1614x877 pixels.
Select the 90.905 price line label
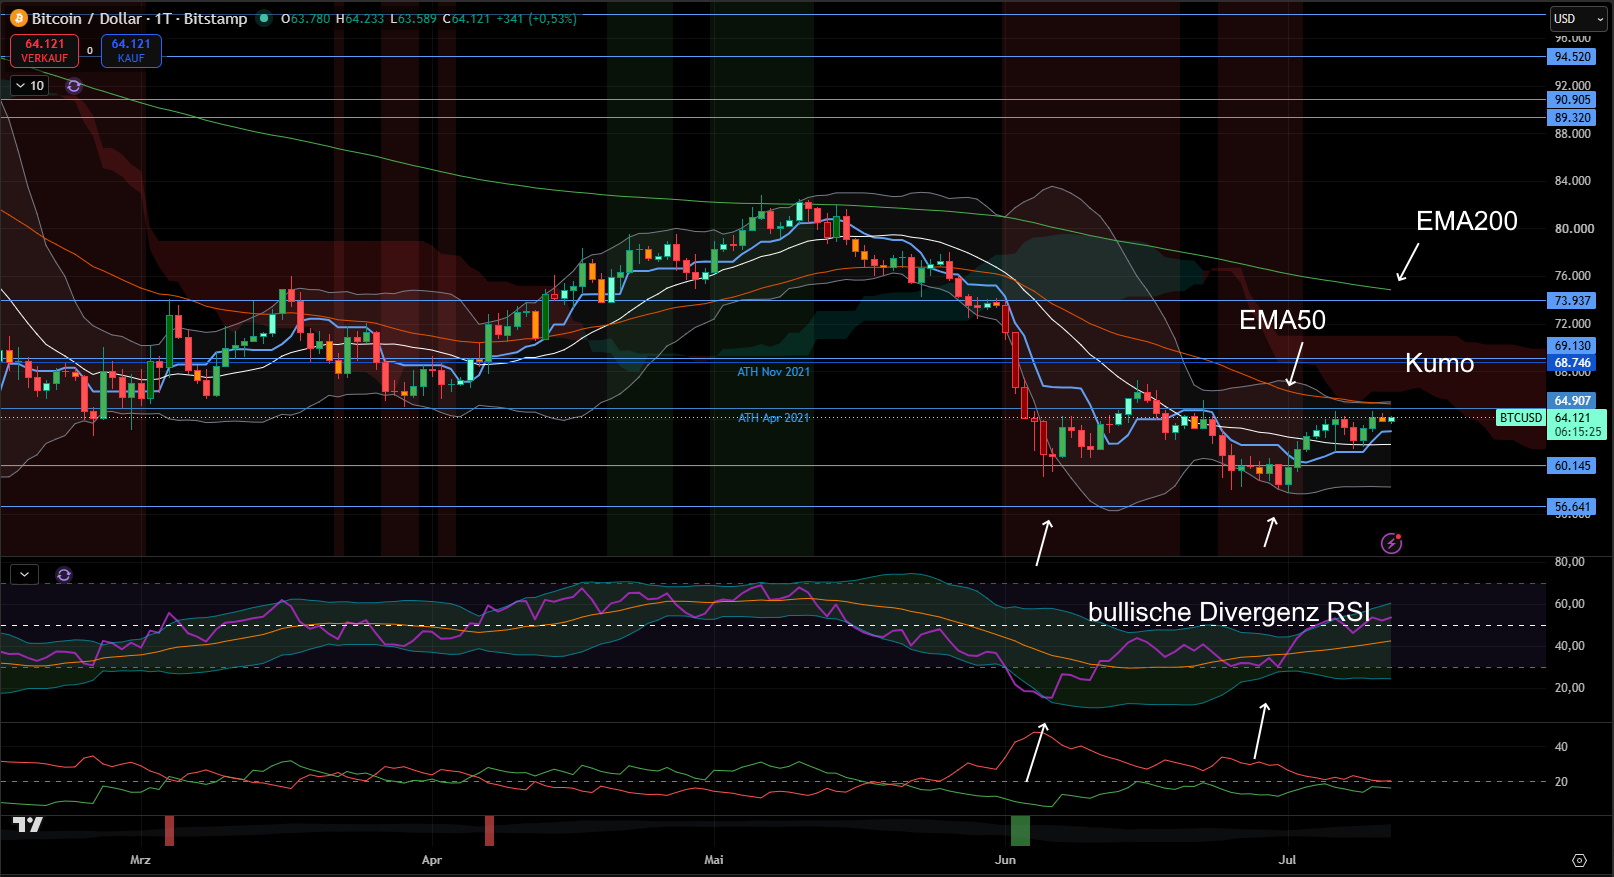pyautogui.click(x=1572, y=100)
